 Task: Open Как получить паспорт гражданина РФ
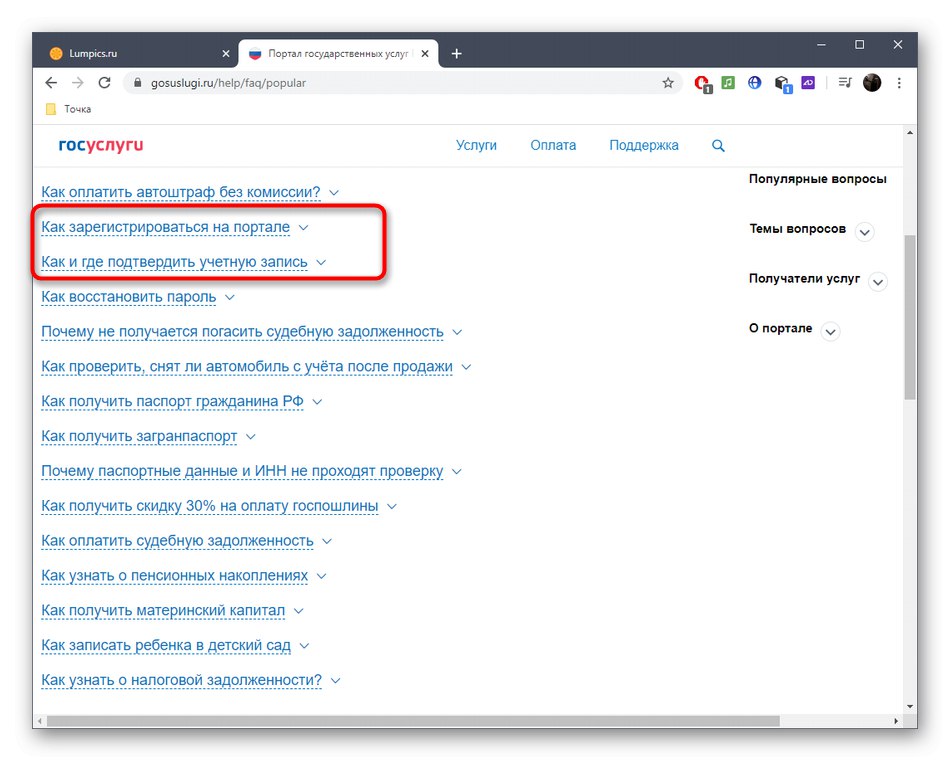click(172, 402)
